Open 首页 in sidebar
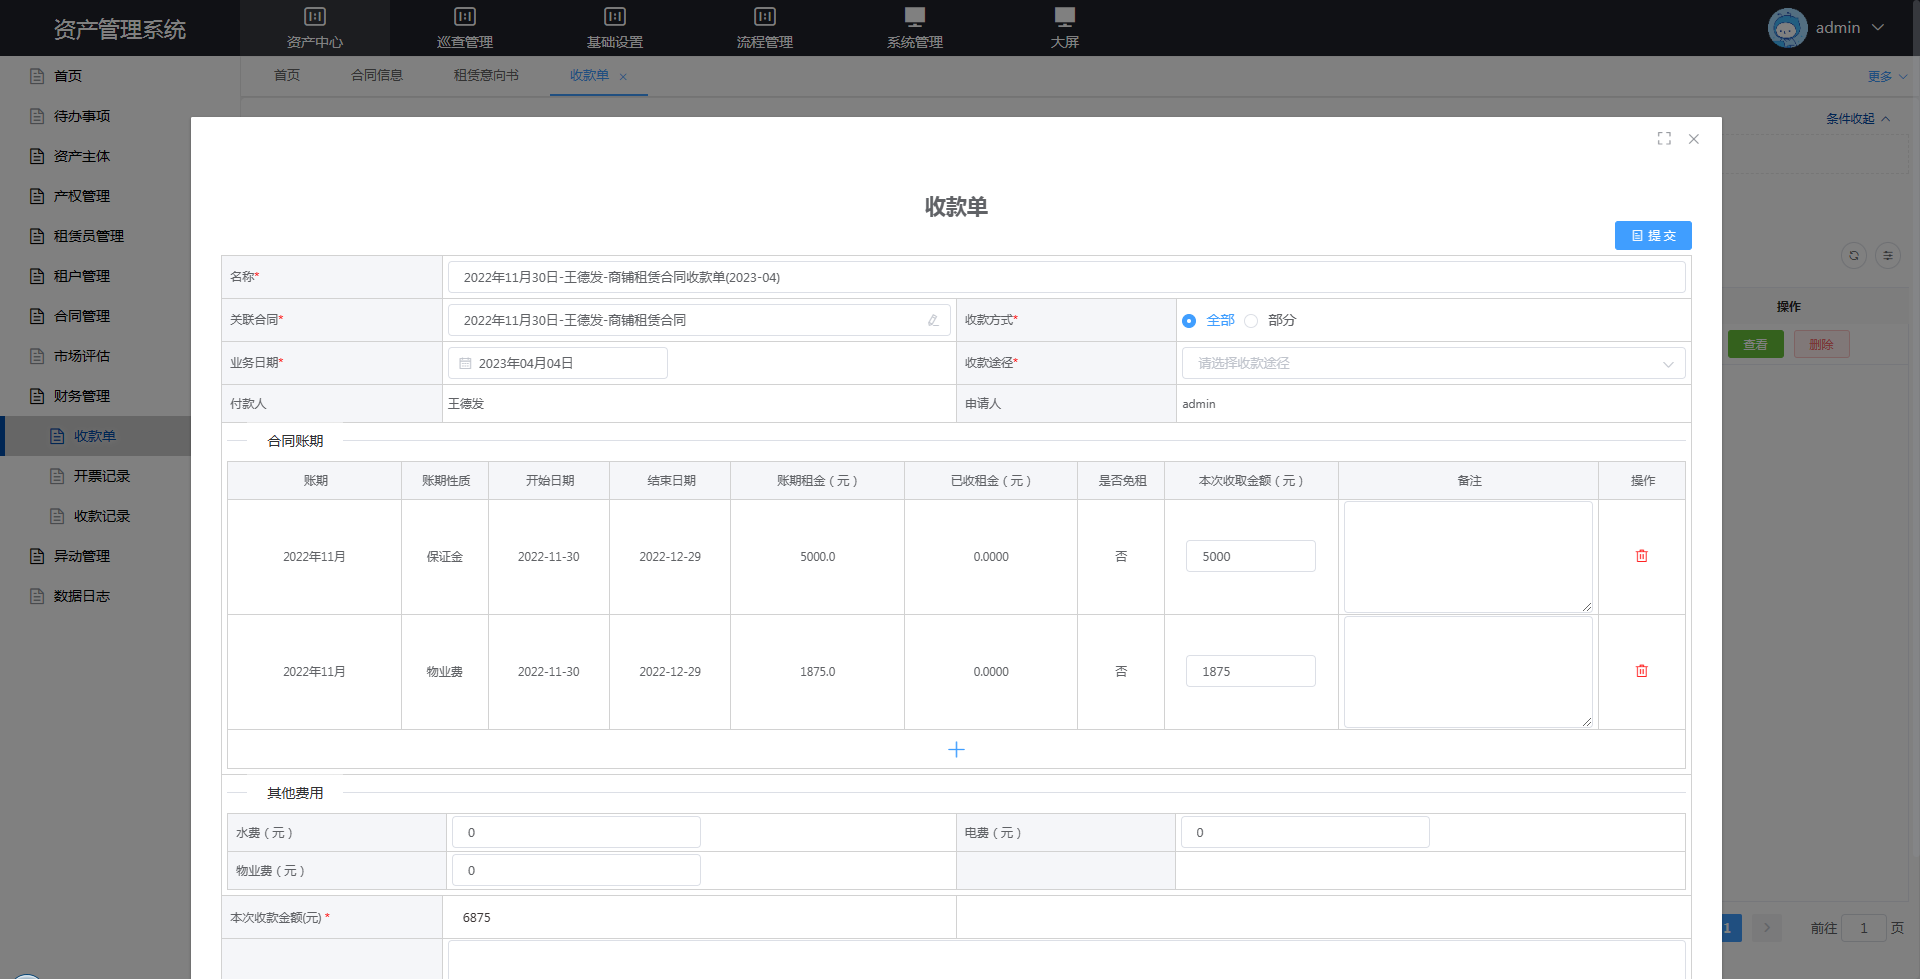The height and width of the screenshot is (979, 1920). (x=68, y=76)
